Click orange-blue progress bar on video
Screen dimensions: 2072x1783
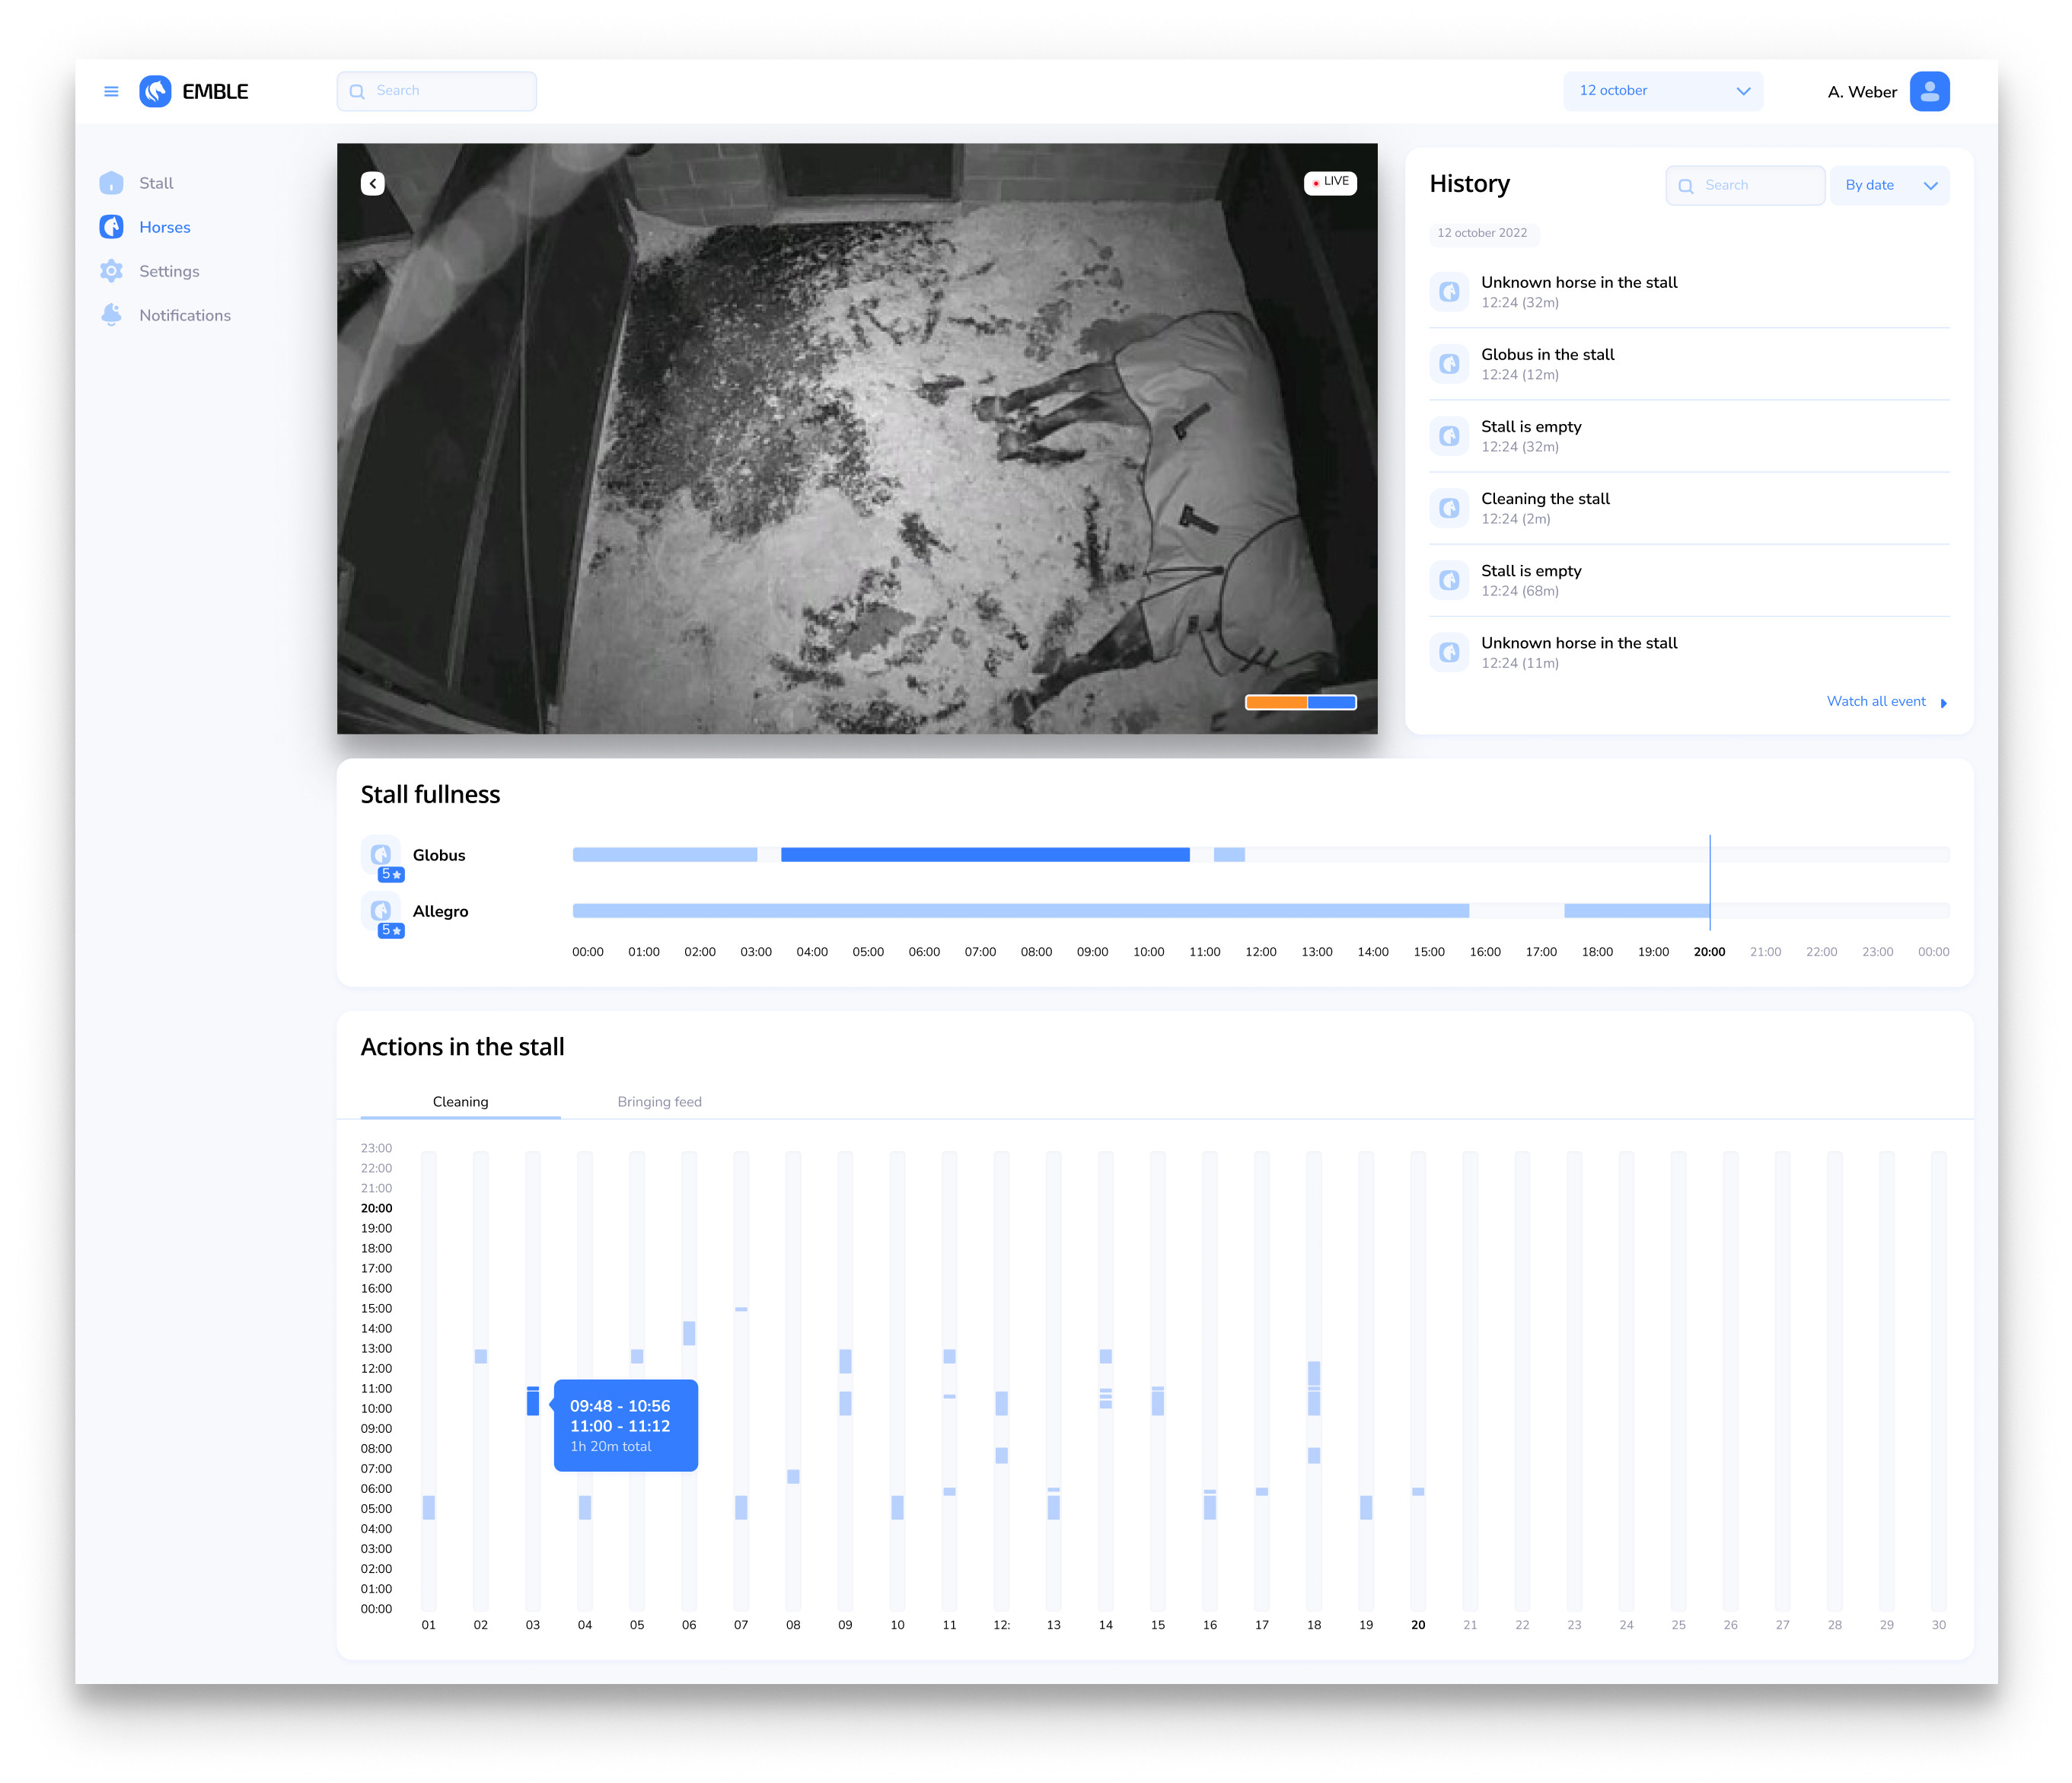click(x=1300, y=702)
